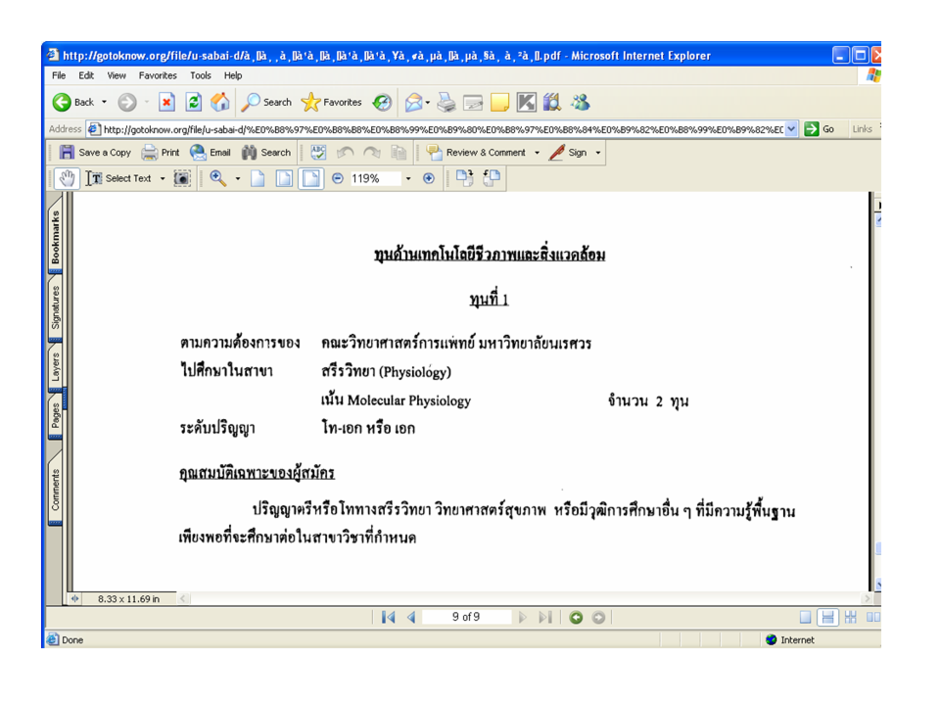Viewport: 940px width, 705px height.
Task: Open the Layers side tab
Action: (x=55, y=367)
